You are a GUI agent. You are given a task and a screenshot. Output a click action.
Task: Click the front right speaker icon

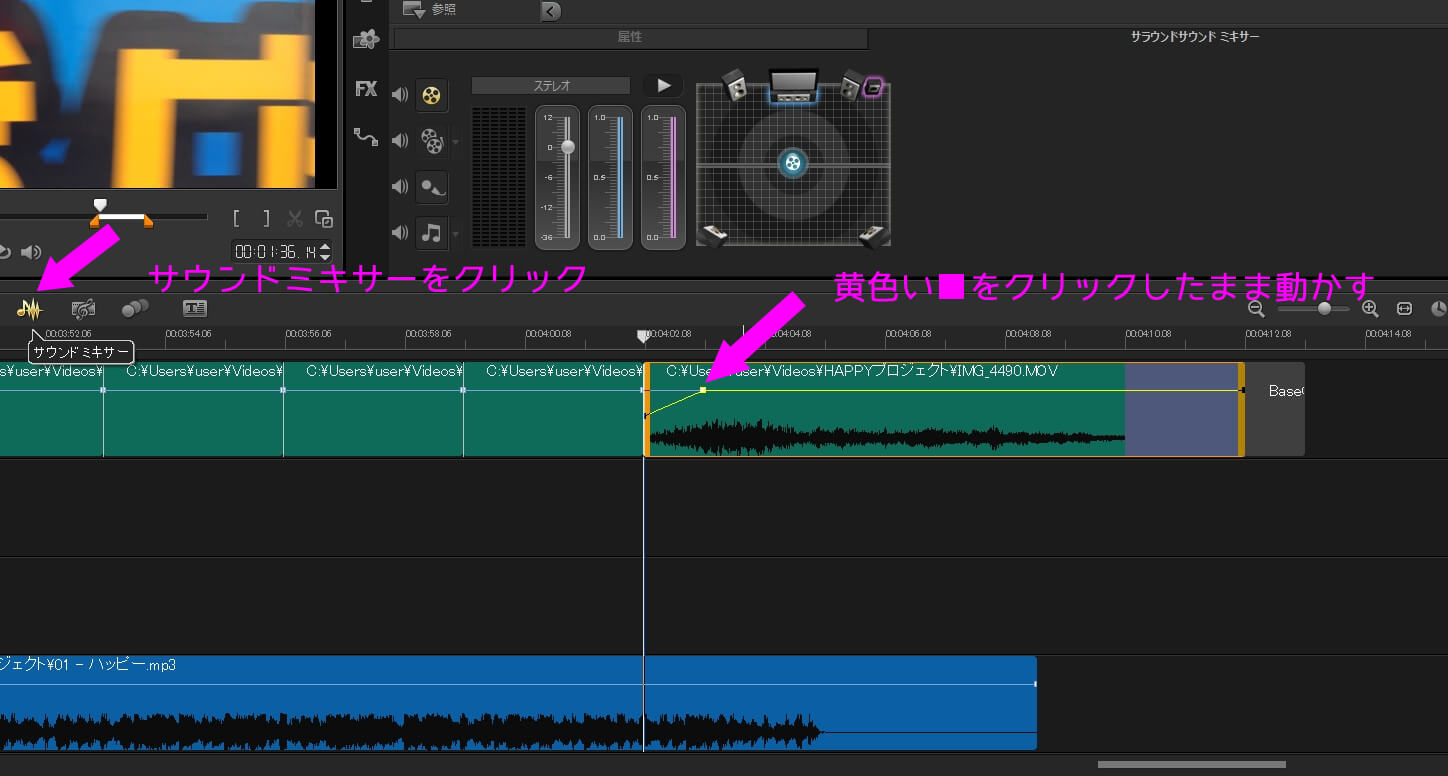(x=852, y=85)
